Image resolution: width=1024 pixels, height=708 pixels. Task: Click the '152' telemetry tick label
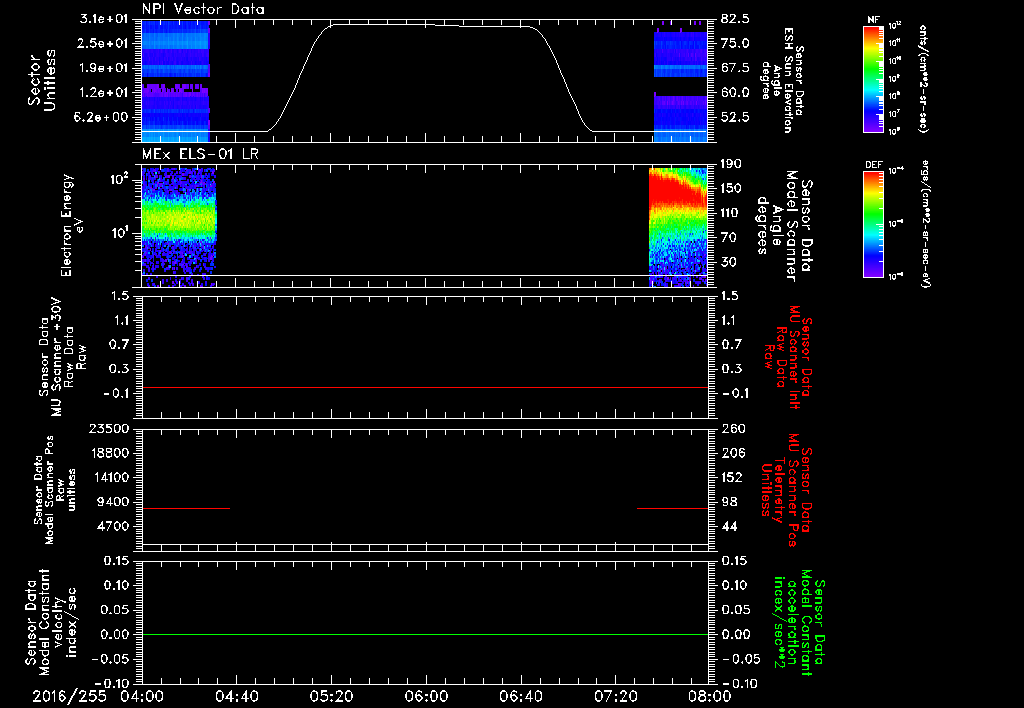pyautogui.click(x=733, y=477)
